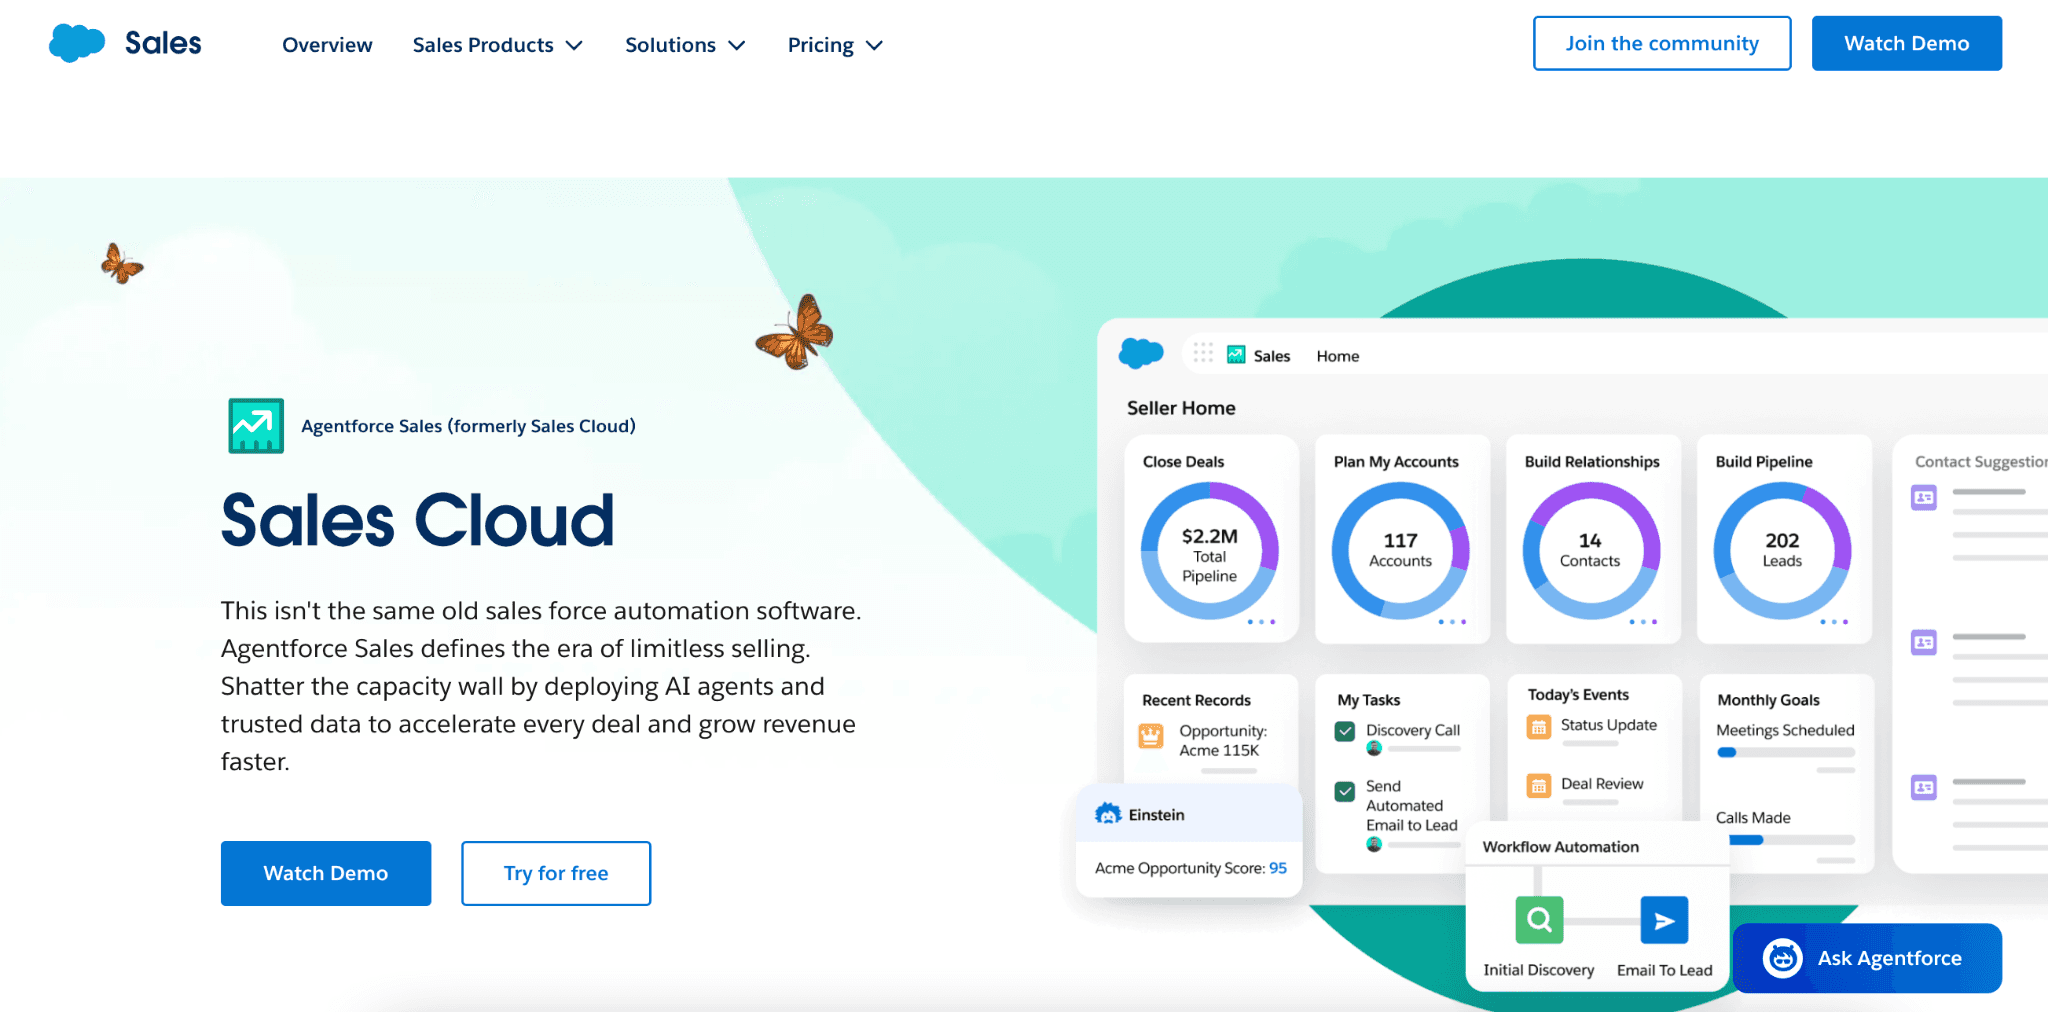Screen dimensions: 2048x1012
Task: Select the Einstein assistant icon
Action: pos(1108,814)
